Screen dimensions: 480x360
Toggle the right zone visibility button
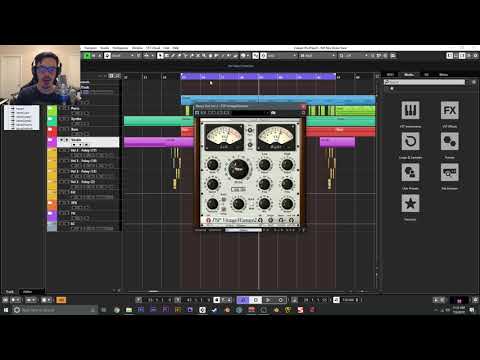point(462,56)
